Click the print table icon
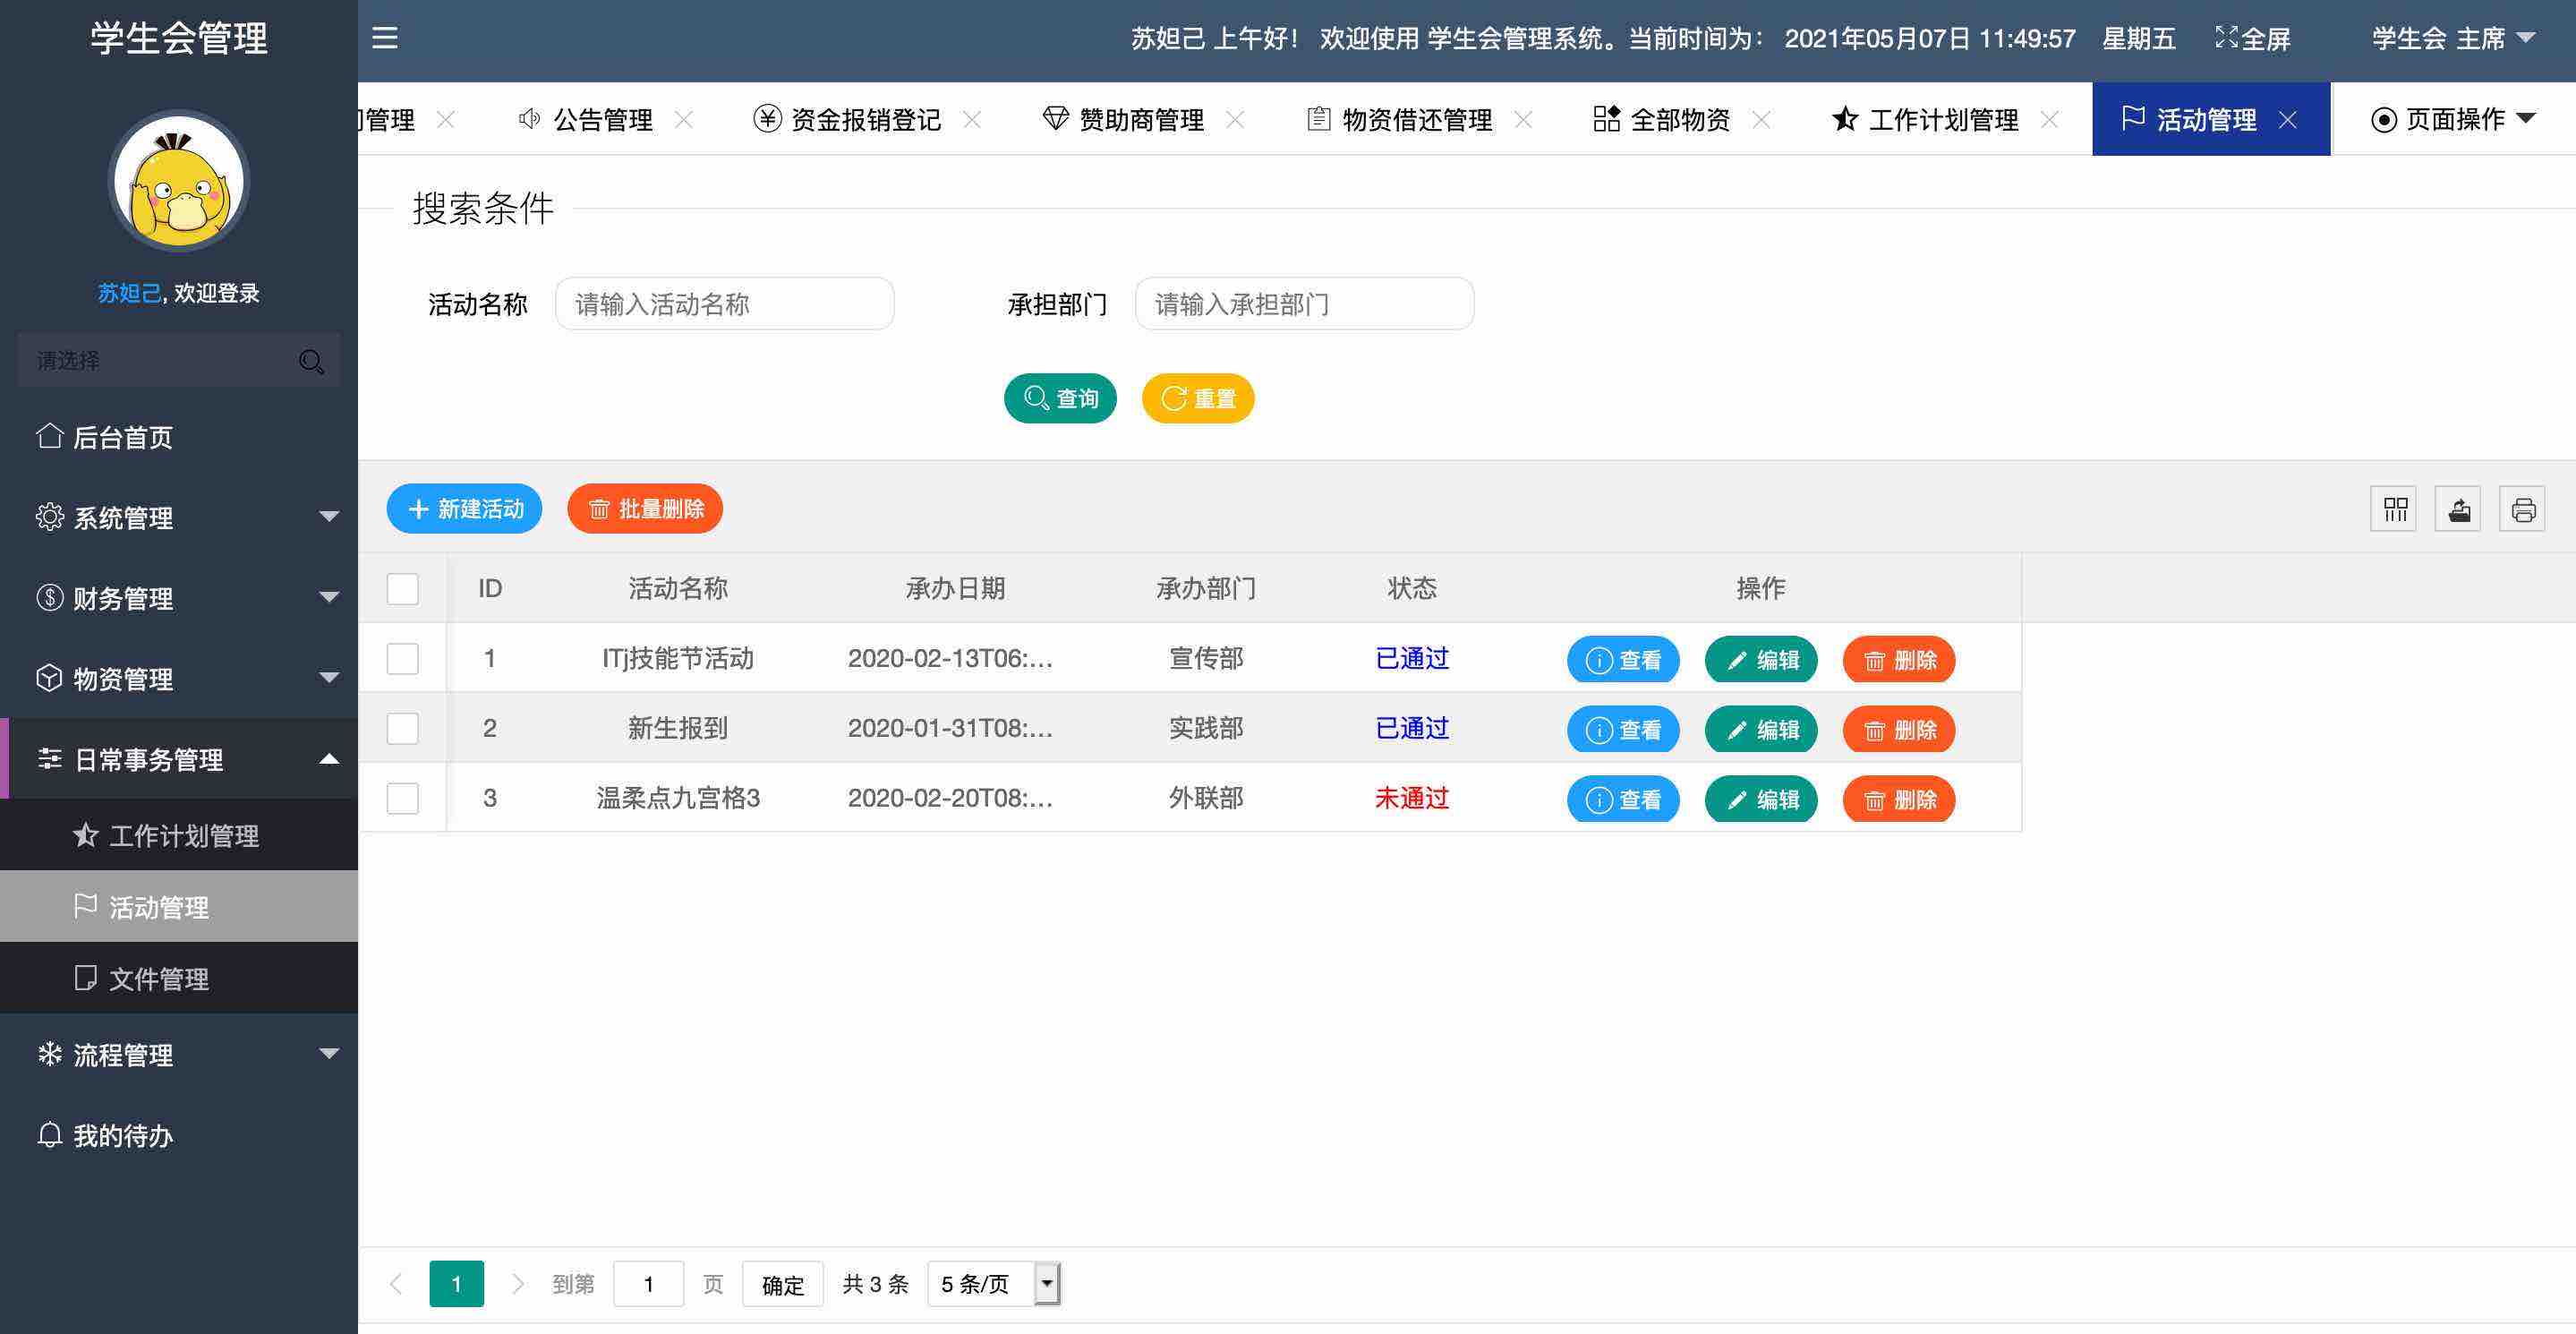This screenshot has height=1334, width=2576. tap(2522, 510)
